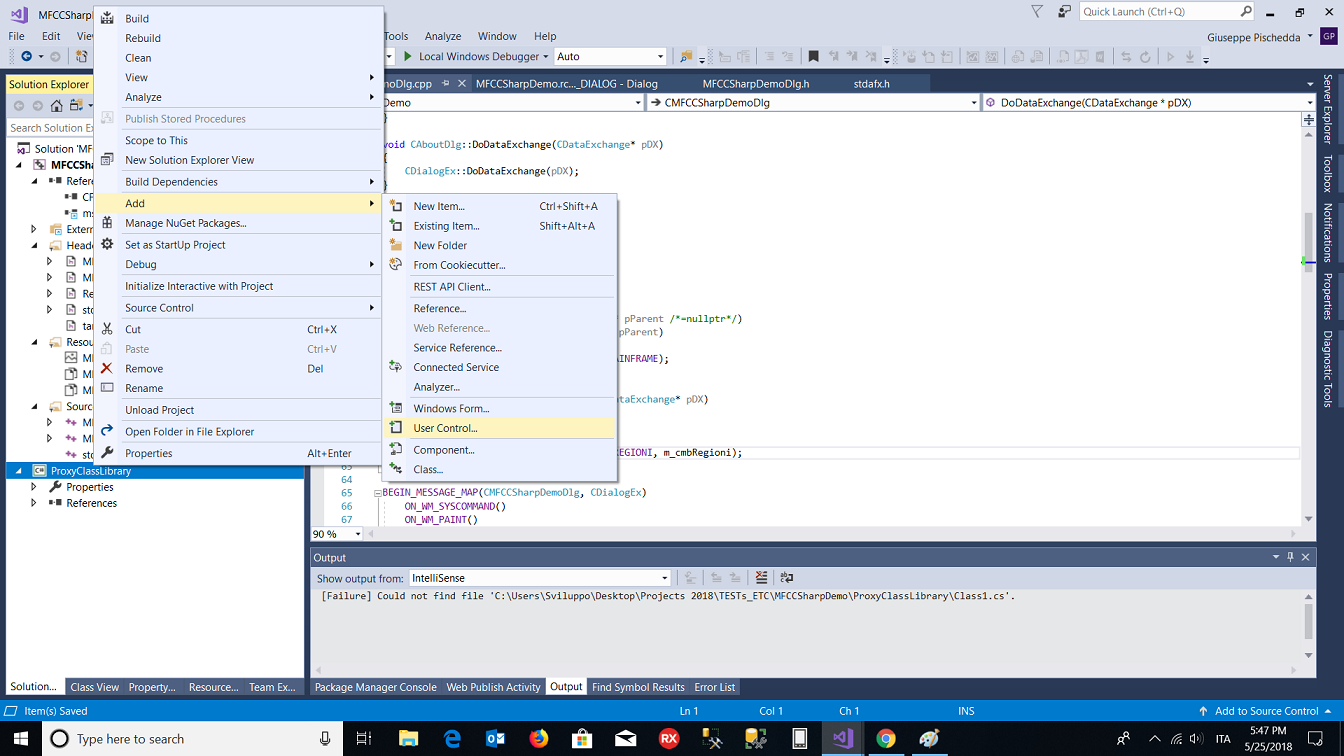The image size is (1344, 756).
Task: Click the bookmark toolbar icon
Action: click(813, 57)
